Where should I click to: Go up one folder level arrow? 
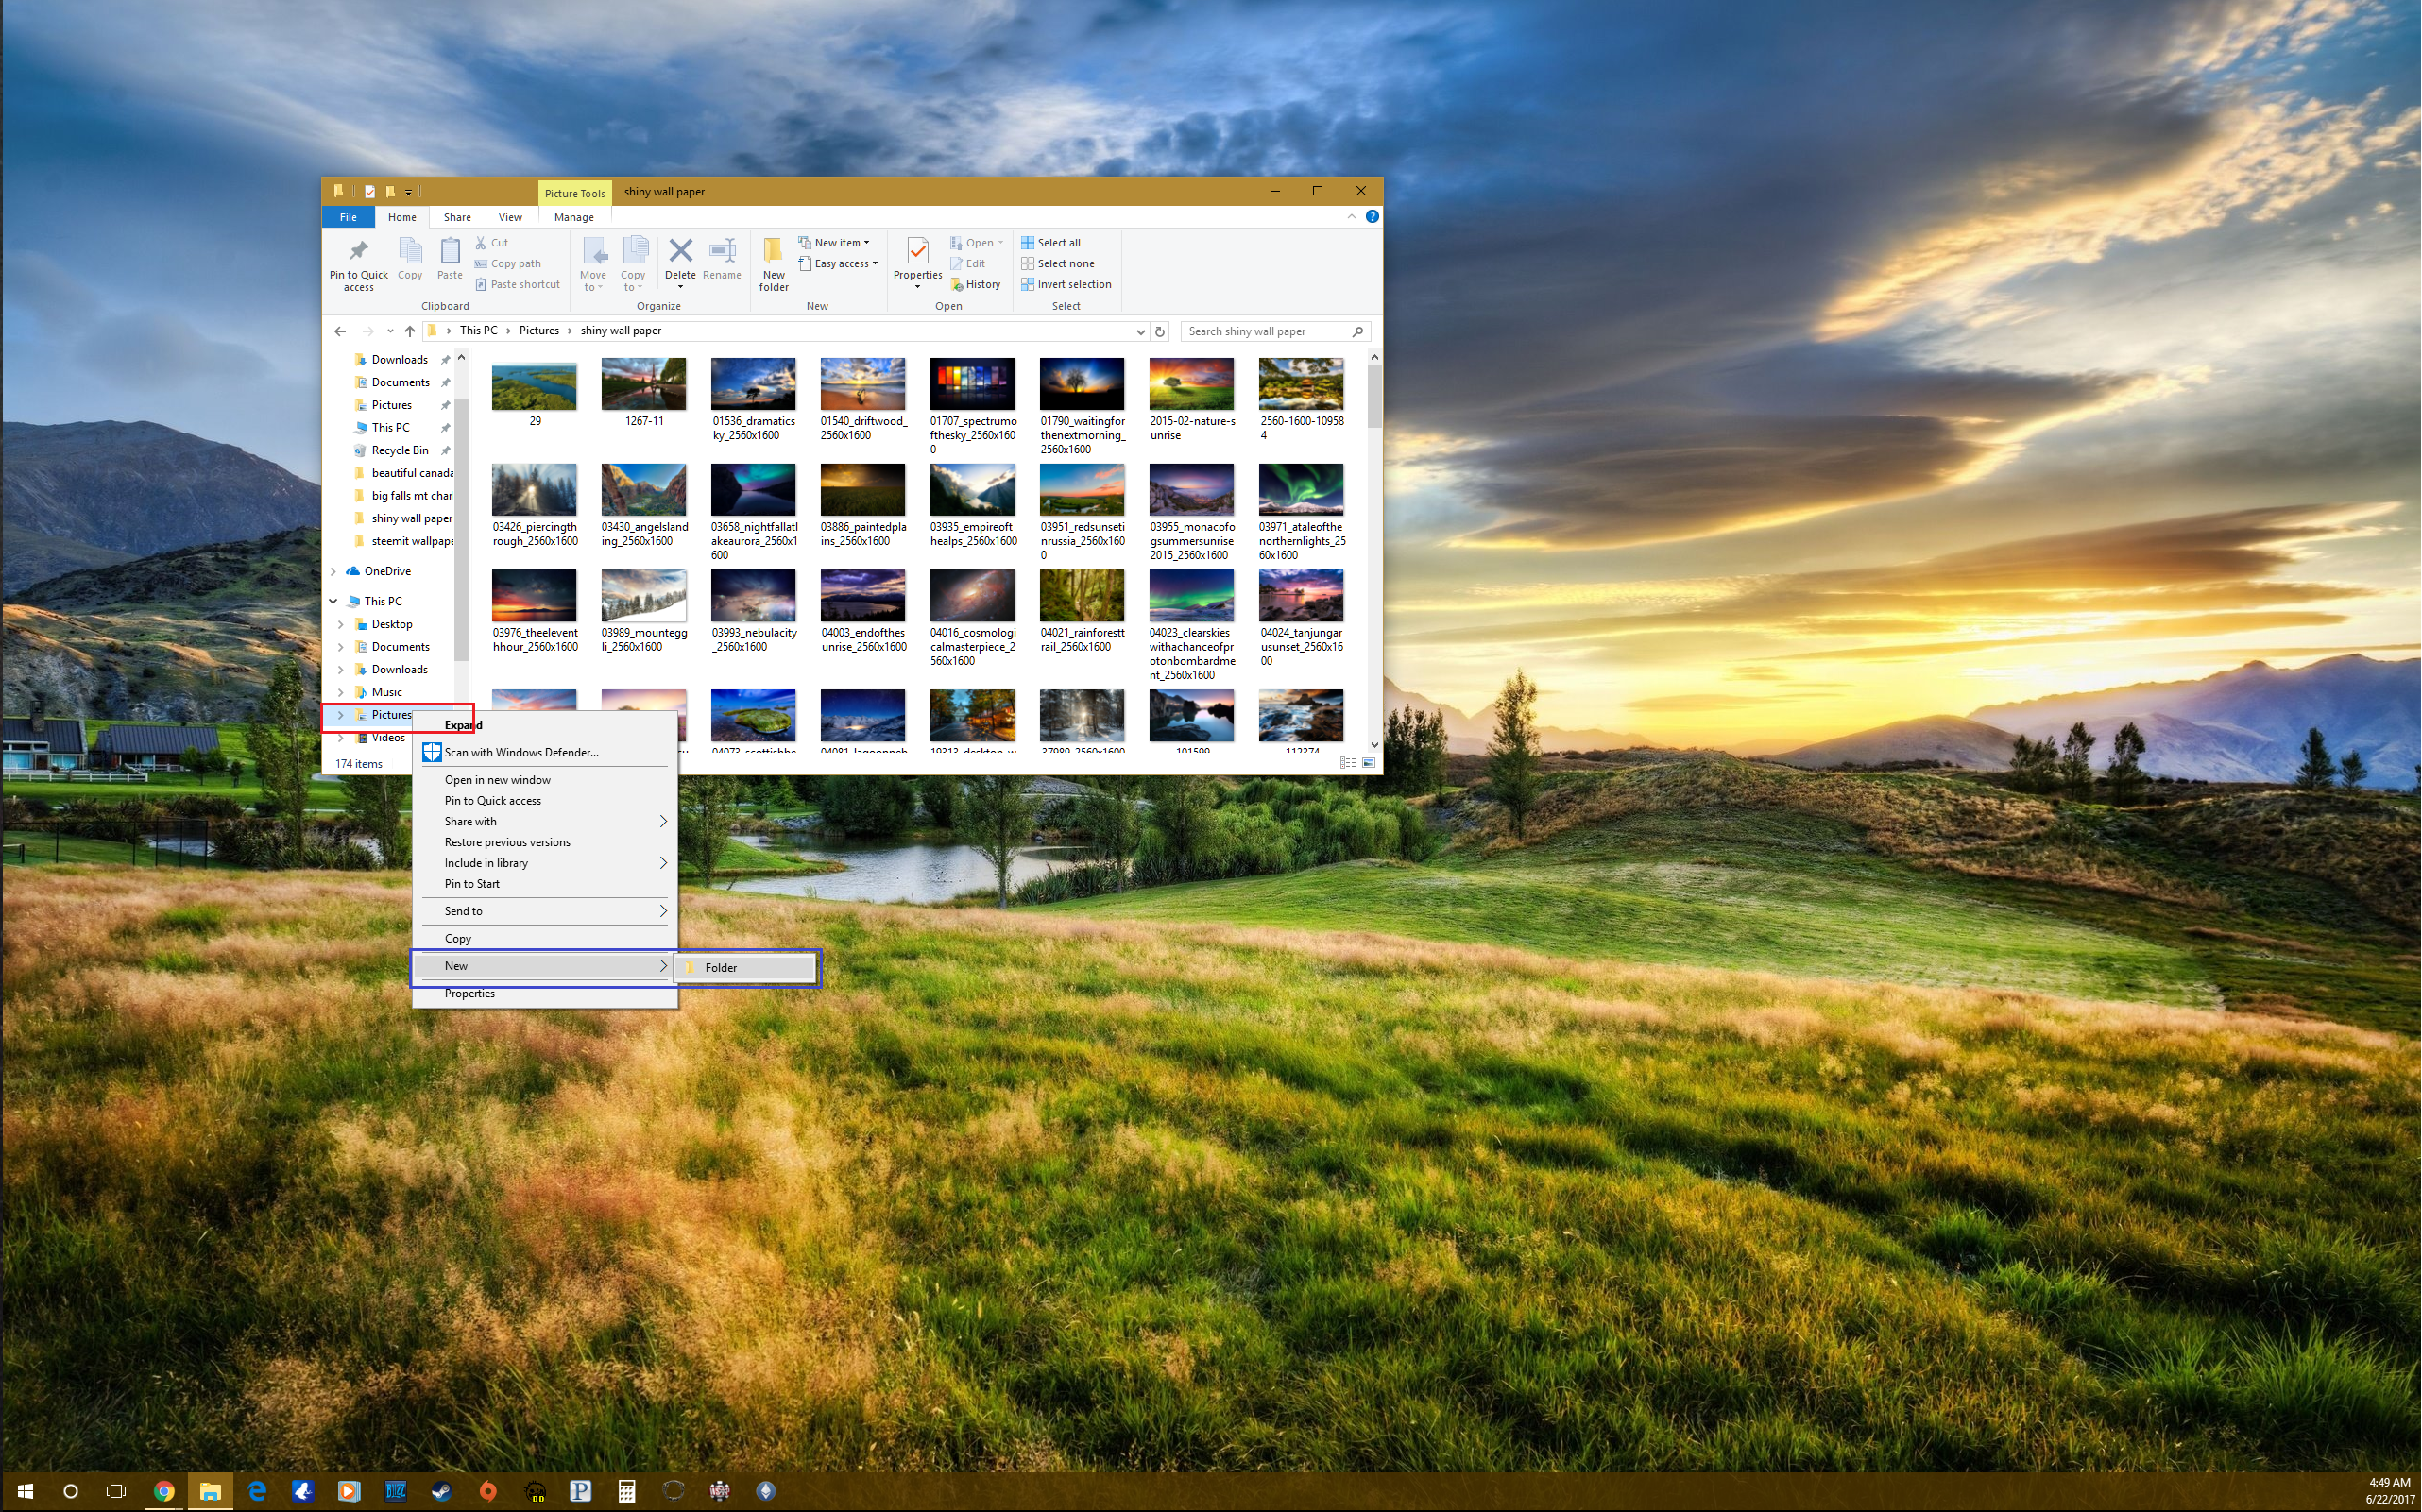click(410, 331)
